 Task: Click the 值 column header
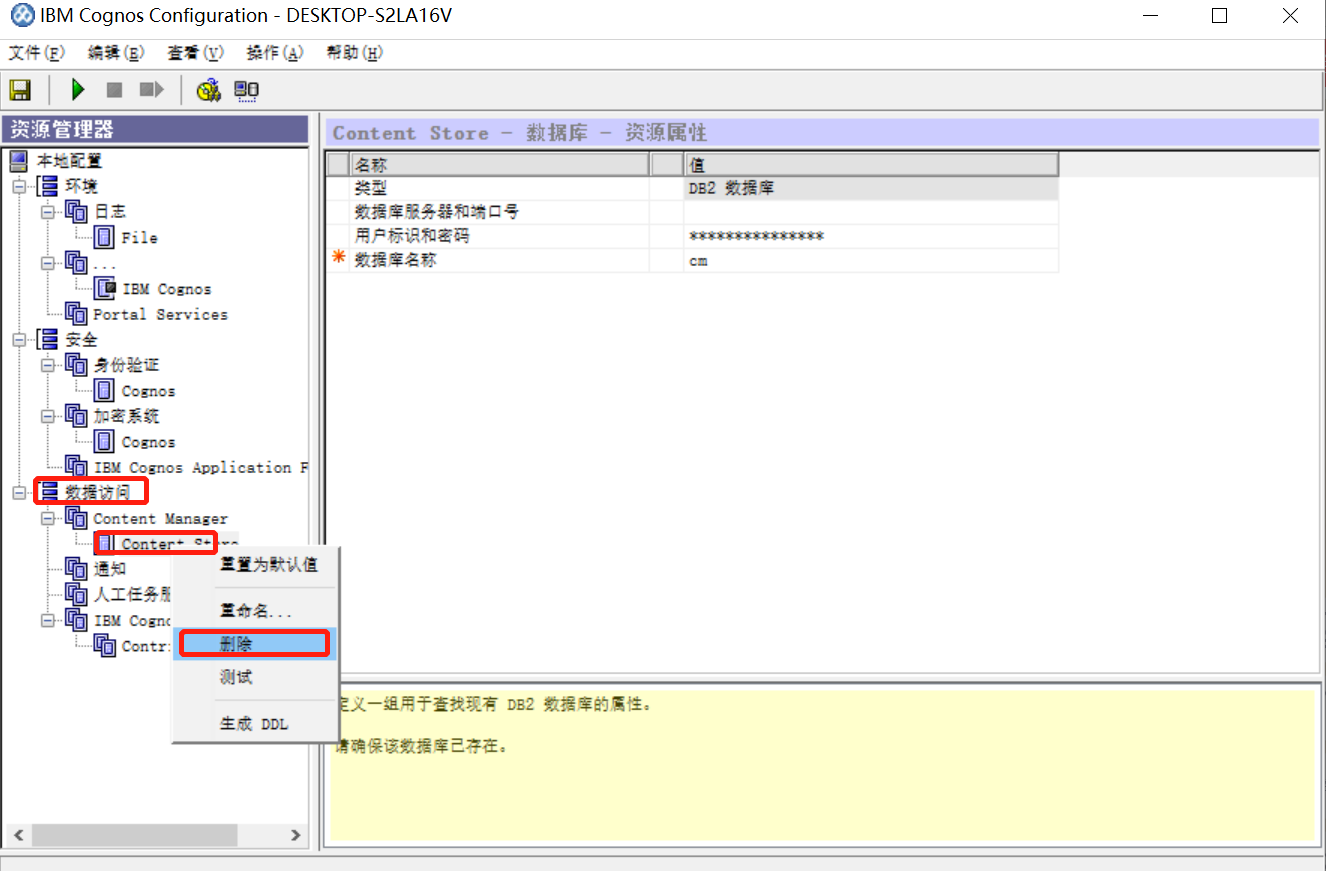pos(871,164)
